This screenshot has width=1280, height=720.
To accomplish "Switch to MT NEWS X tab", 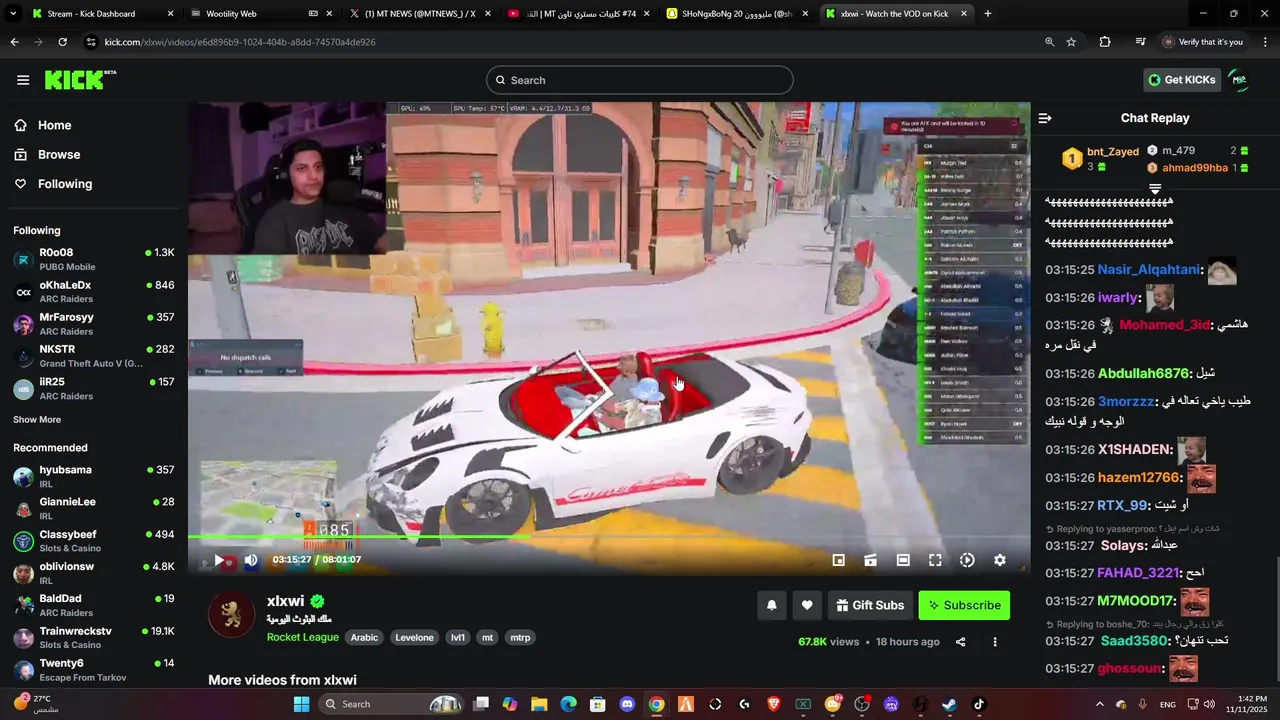I will [418, 14].
